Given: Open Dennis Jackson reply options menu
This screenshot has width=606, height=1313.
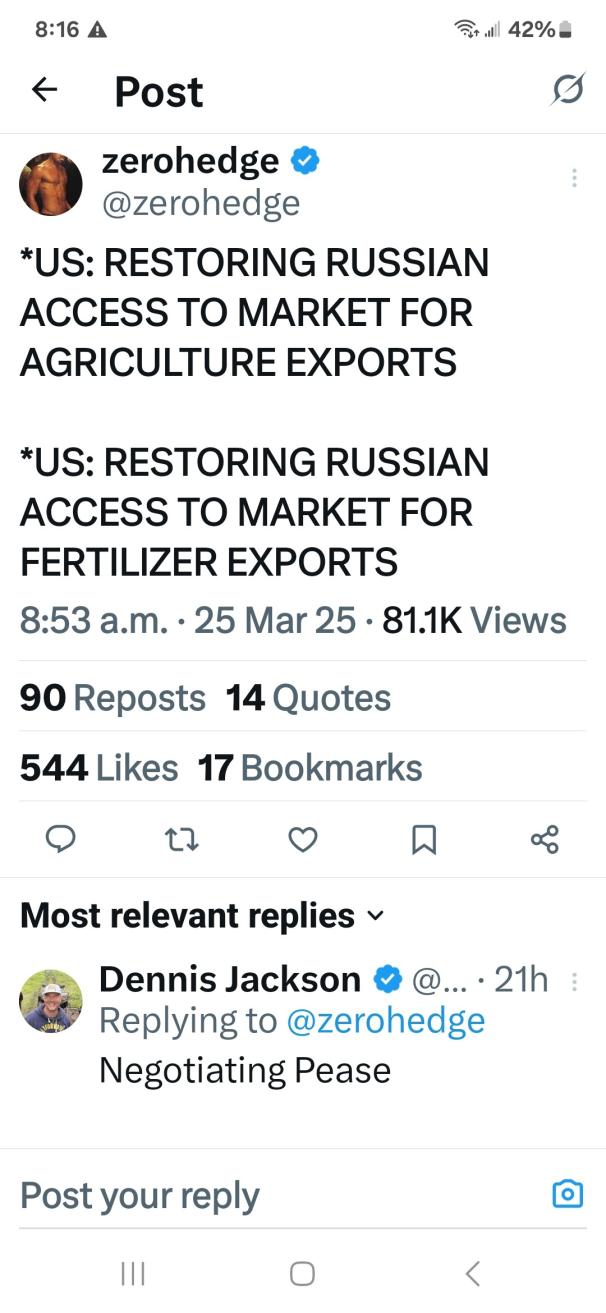Looking at the screenshot, I should [574, 982].
